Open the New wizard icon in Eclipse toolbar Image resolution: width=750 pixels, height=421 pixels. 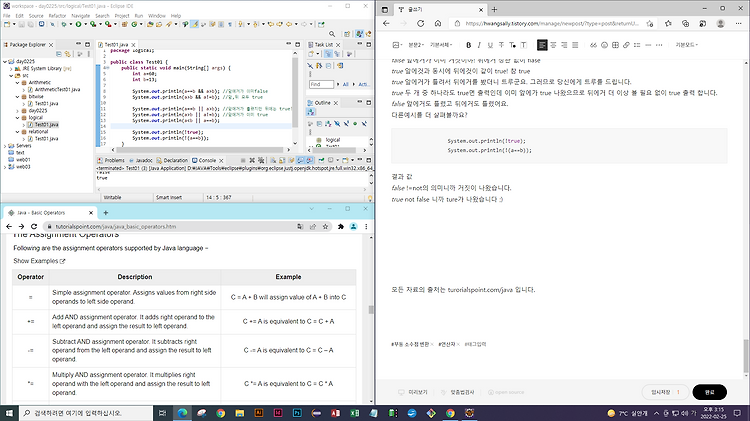pos(7,24)
